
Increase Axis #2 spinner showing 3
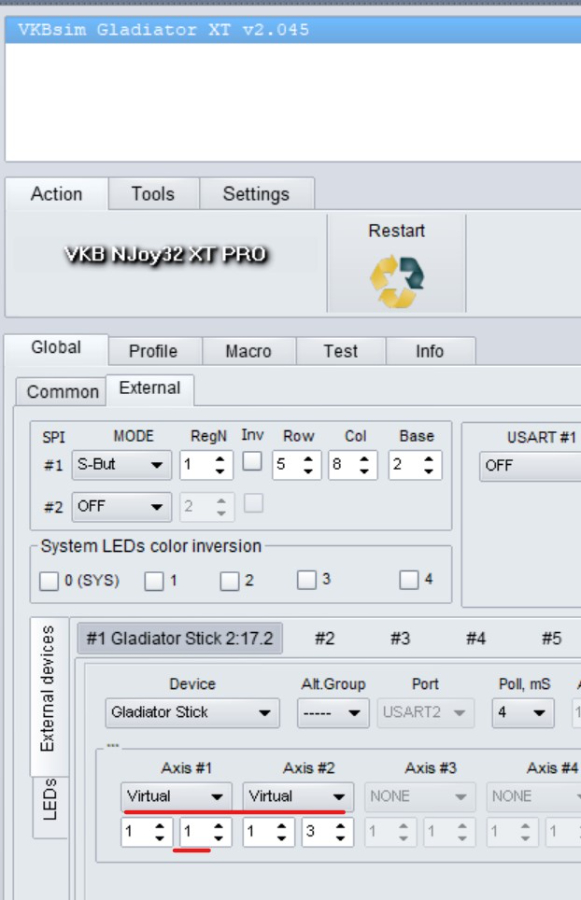pyautogui.click(x=341, y=827)
